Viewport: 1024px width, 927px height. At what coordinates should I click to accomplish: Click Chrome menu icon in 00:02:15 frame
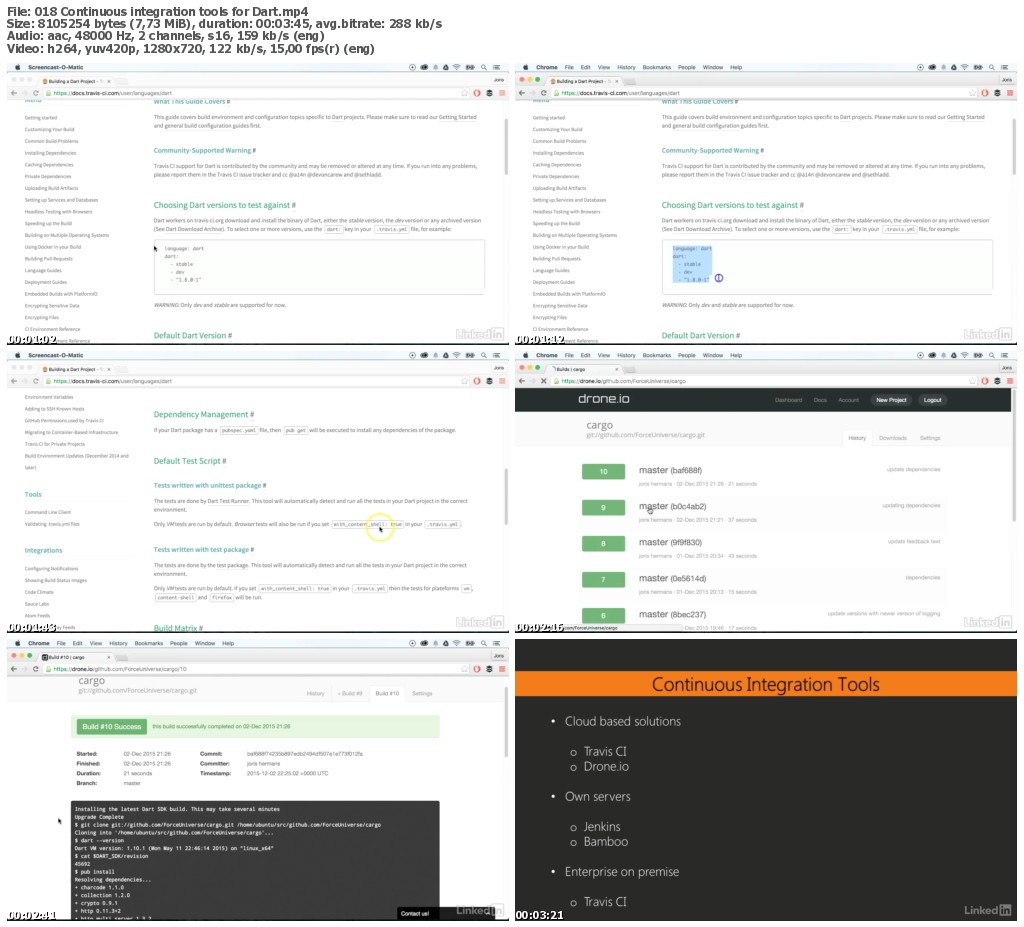[1010, 381]
